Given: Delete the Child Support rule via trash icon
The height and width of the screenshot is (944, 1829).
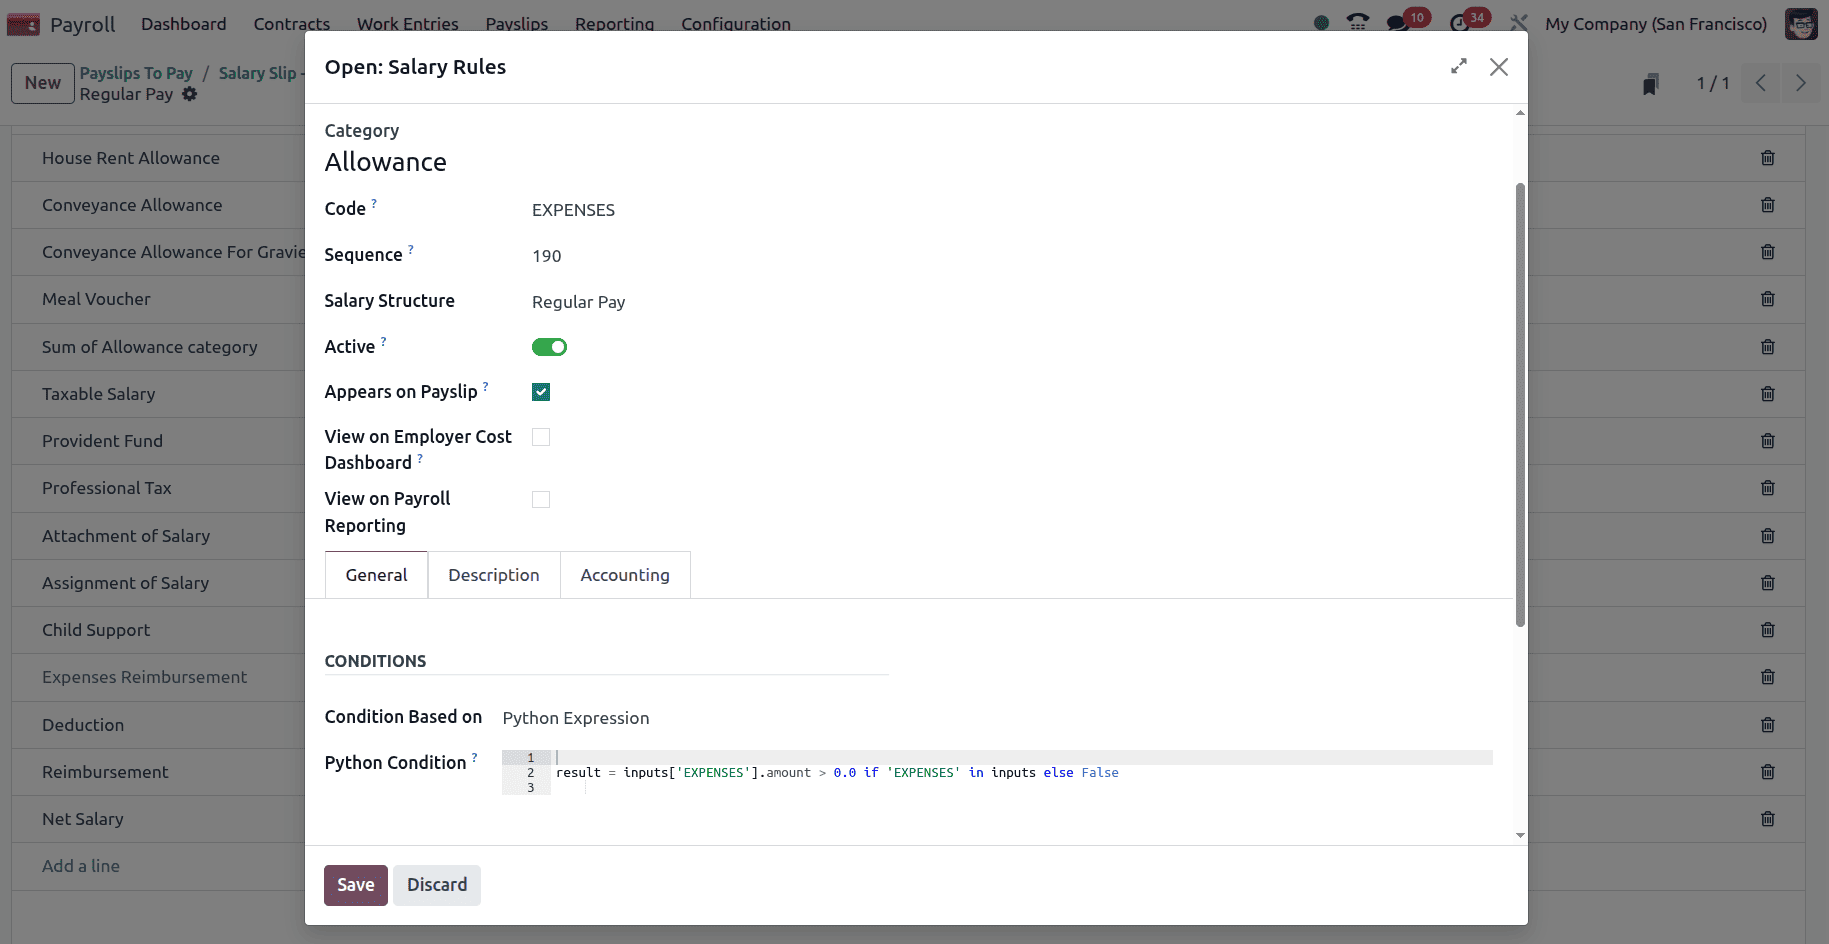Looking at the screenshot, I should (x=1767, y=630).
